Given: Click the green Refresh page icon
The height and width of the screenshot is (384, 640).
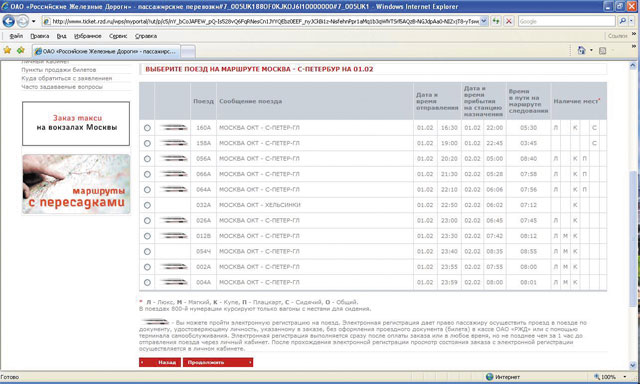Looking at the screenshot, I should pyautogui.click(x=496, y=21).
